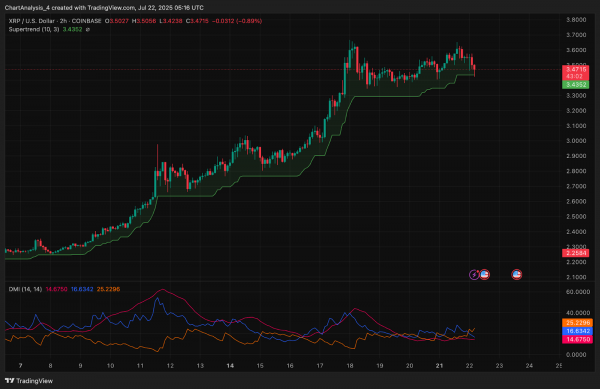Click date 21 on the time axis

439,366
